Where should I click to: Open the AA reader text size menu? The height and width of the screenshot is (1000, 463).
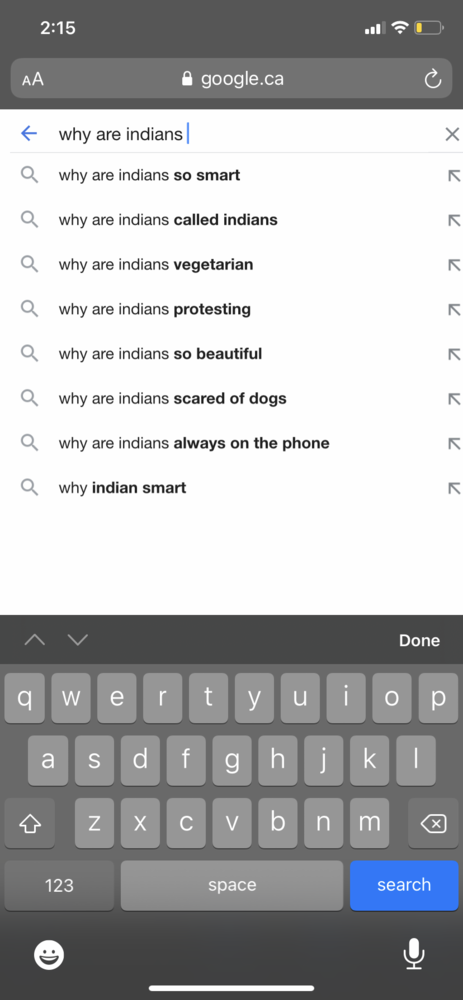tap(33, 80)
